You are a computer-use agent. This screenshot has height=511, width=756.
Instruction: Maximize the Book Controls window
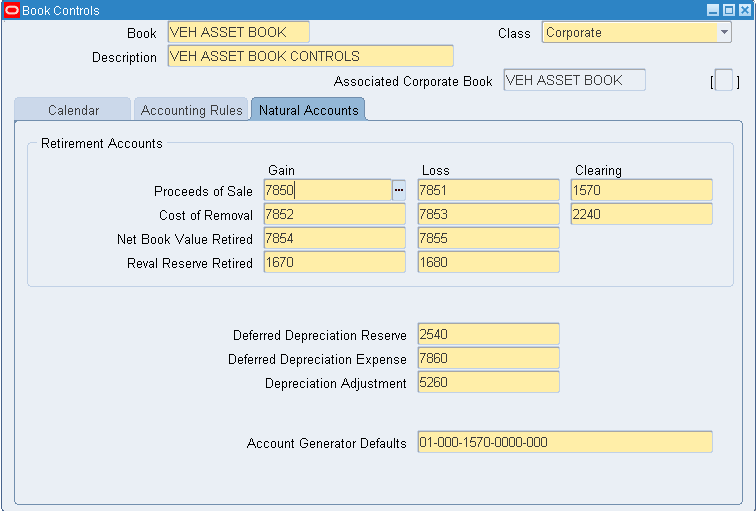[728, 10]
